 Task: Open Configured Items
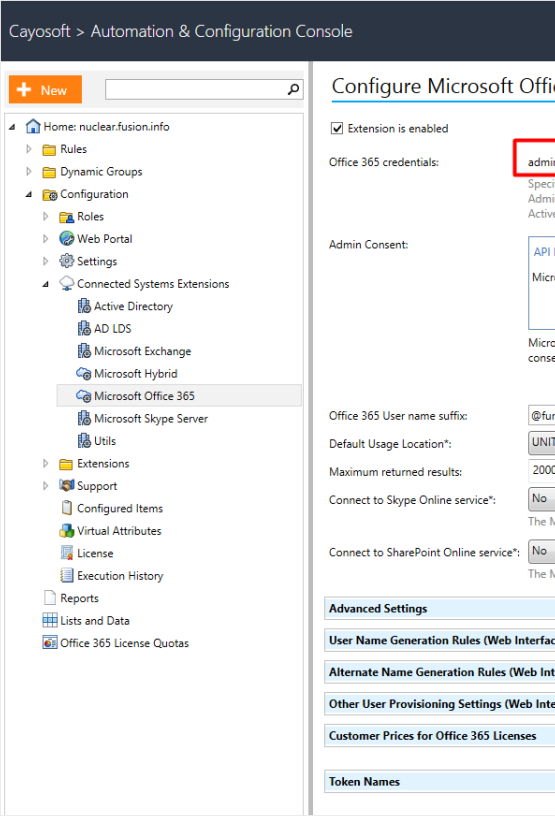click(x=120, y=508)
